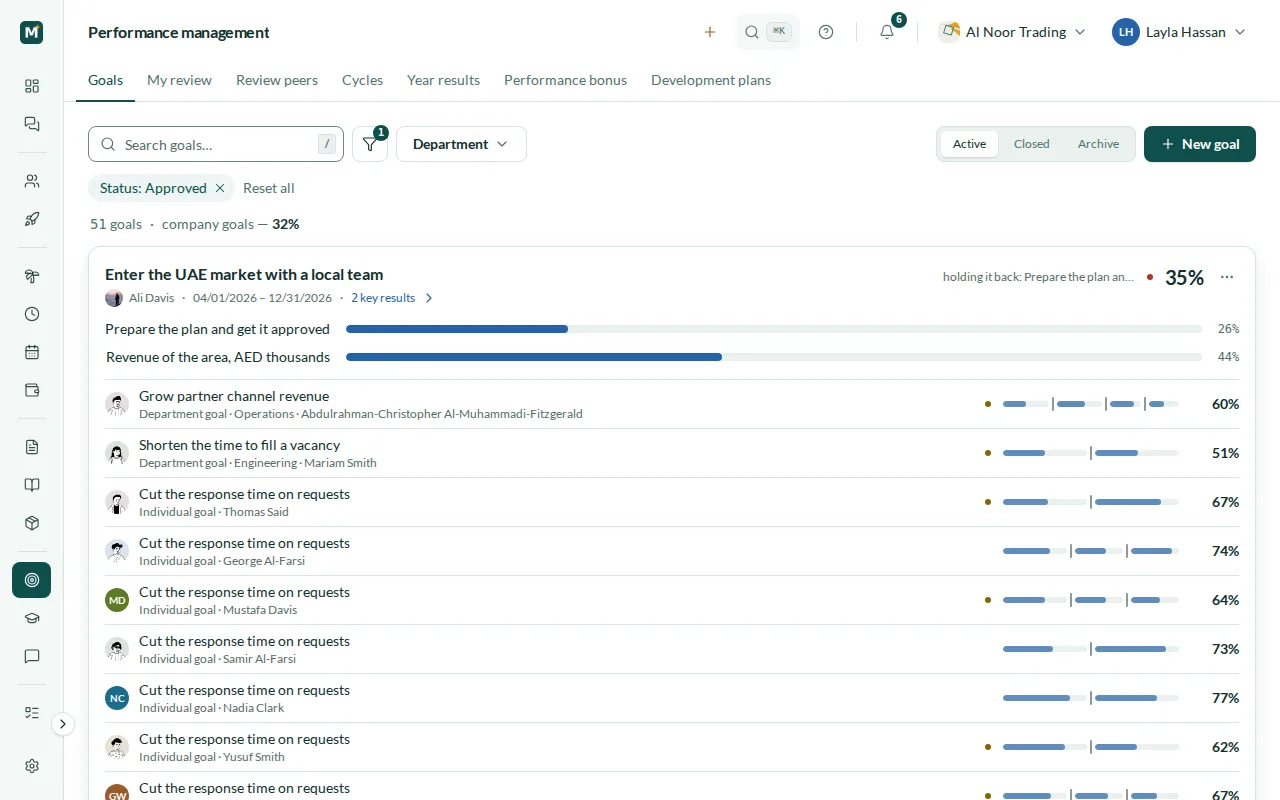Open the calendar icon in sidebar
1280x800 pixels.
[x=32, y=352]
